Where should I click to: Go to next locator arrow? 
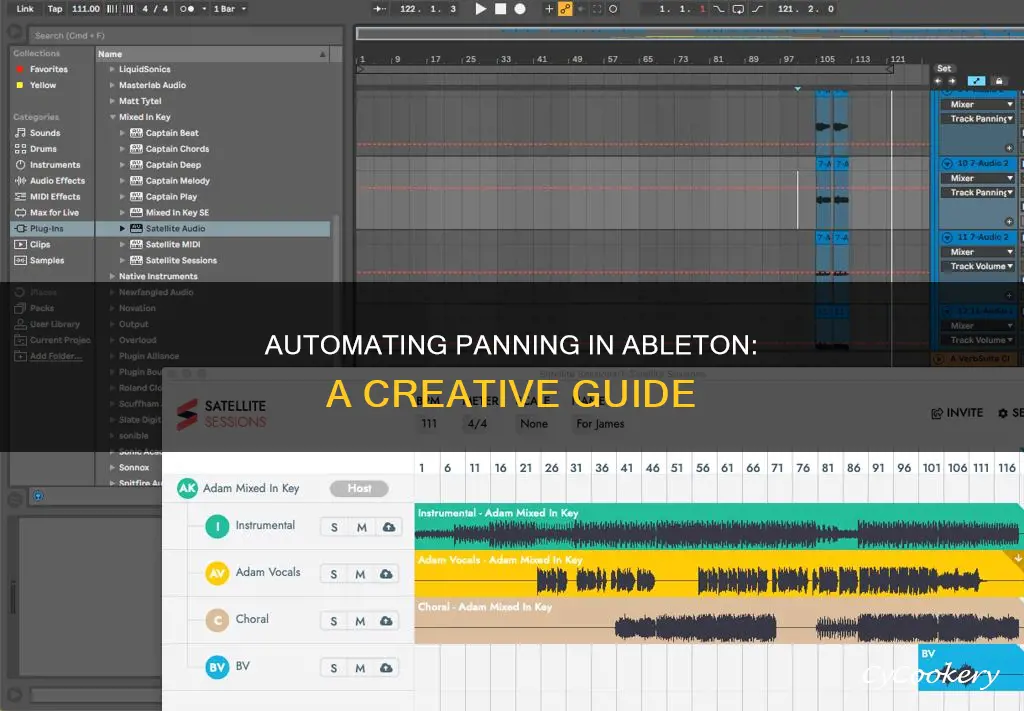pos(952,81)
